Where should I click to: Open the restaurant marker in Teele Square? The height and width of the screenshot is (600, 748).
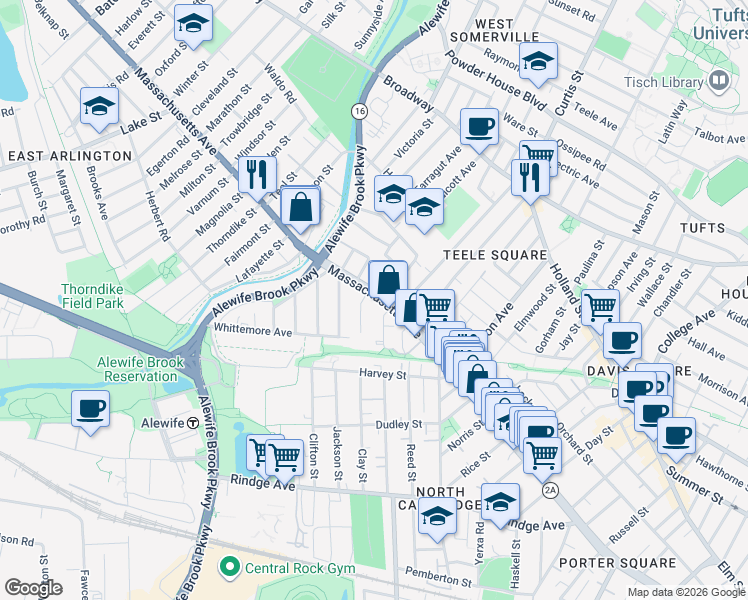point(530,181)
